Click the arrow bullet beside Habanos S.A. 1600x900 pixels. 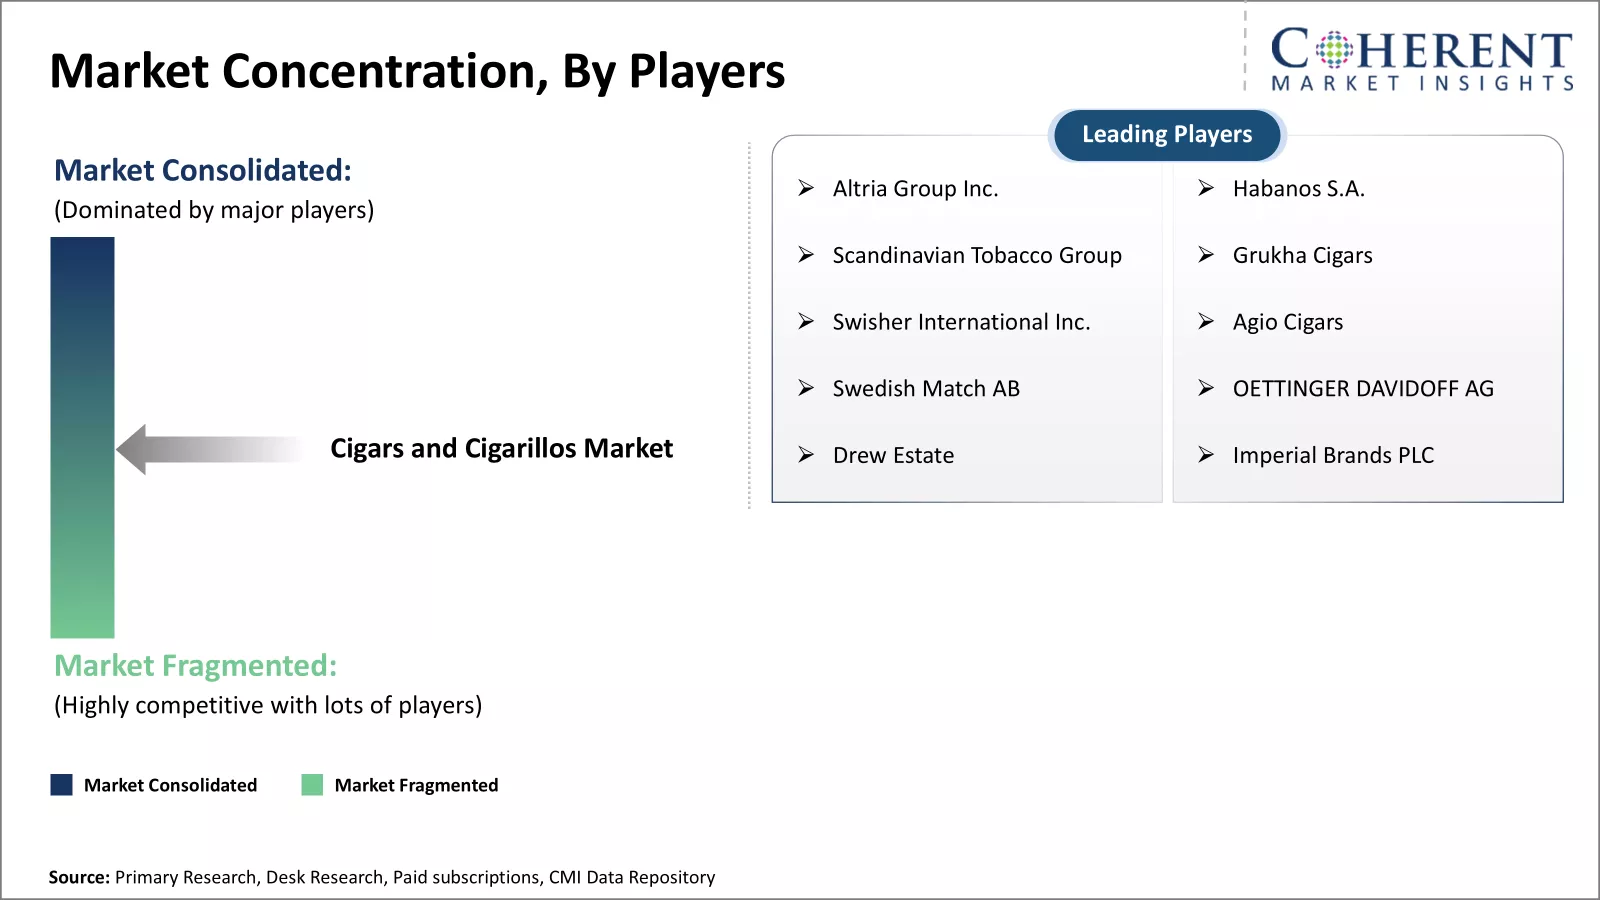click(1206, 188)
